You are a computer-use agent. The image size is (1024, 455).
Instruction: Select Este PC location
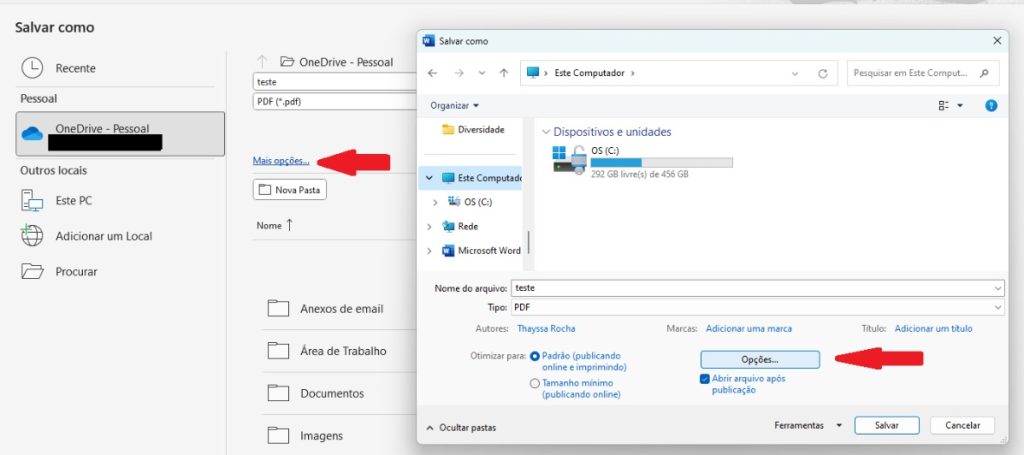[73, 200]
